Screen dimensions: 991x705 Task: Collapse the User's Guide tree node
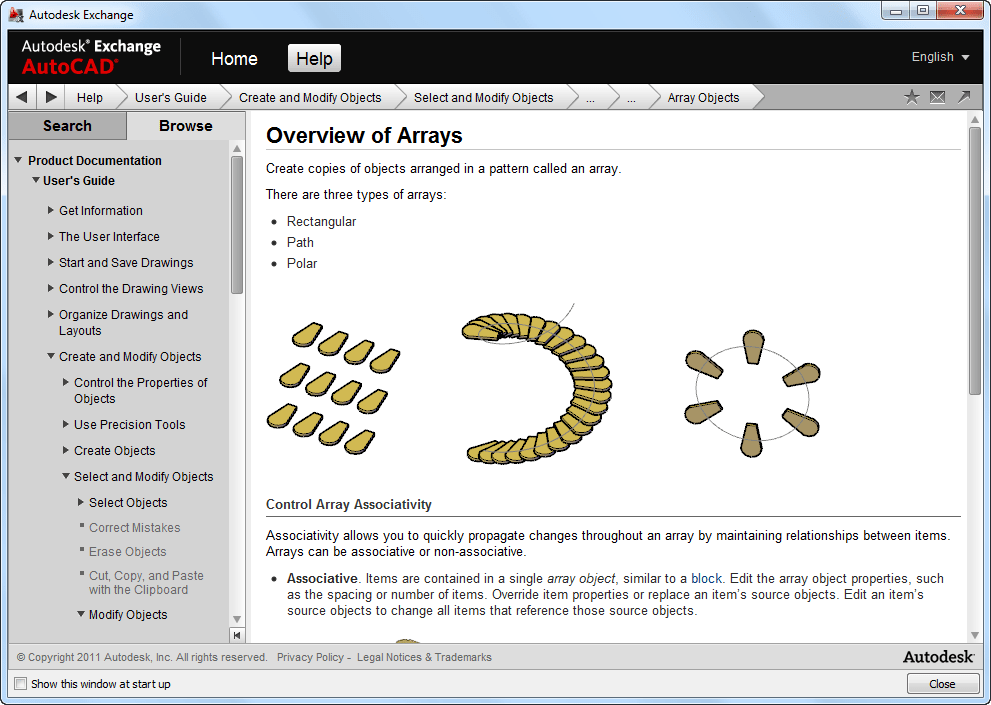coord(35,180)
